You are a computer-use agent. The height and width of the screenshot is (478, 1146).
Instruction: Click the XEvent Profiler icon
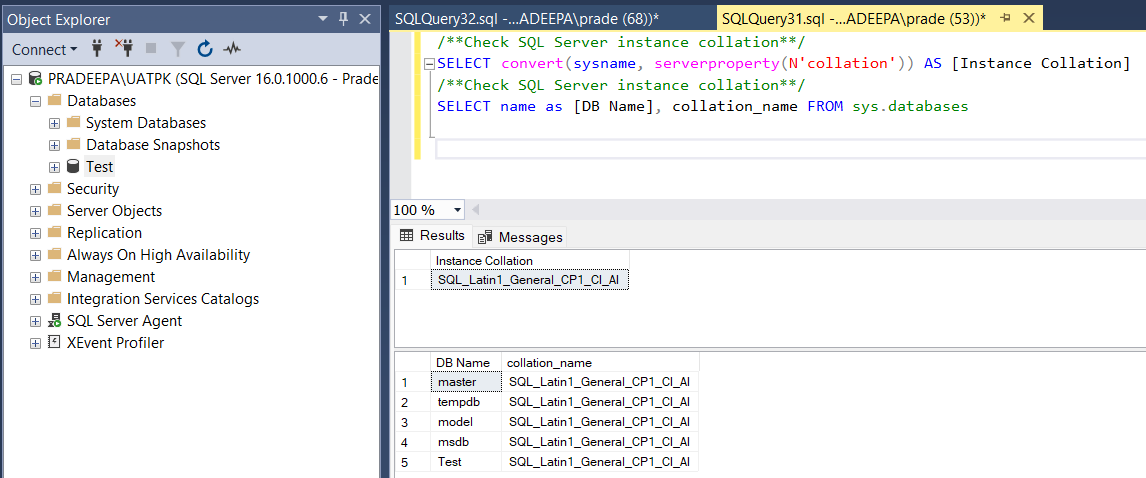point(54,342)
